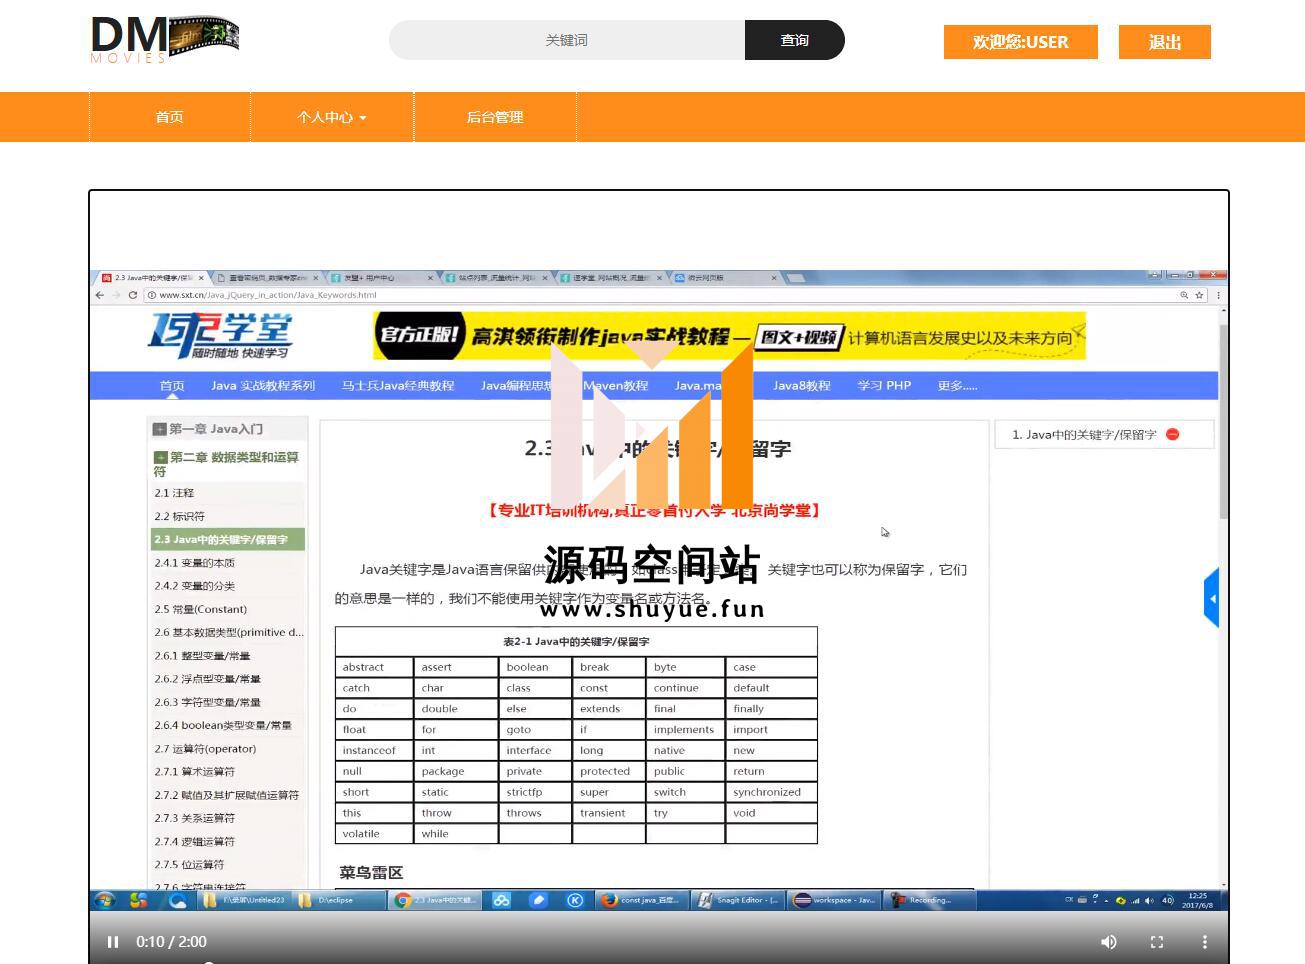Viewport: 1305px width, 964px height.
Task: Collapse 第二章 数据类型和运算符 chapter in video
Action: click(x=160, y=457)
